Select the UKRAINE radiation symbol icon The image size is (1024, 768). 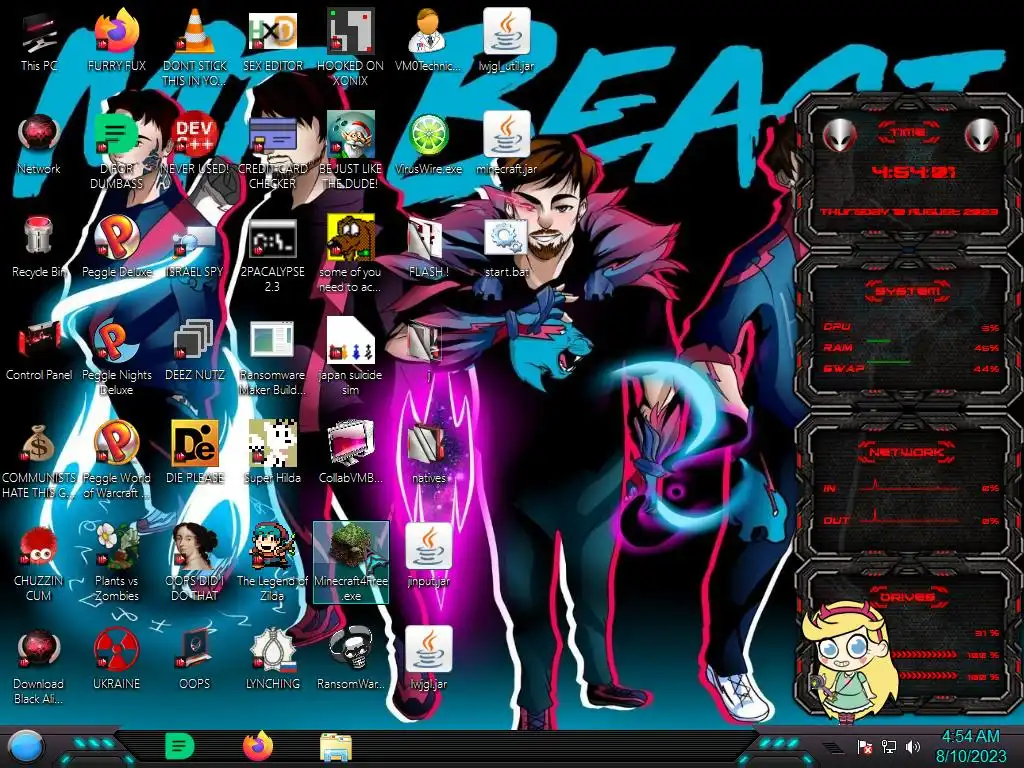116,660
